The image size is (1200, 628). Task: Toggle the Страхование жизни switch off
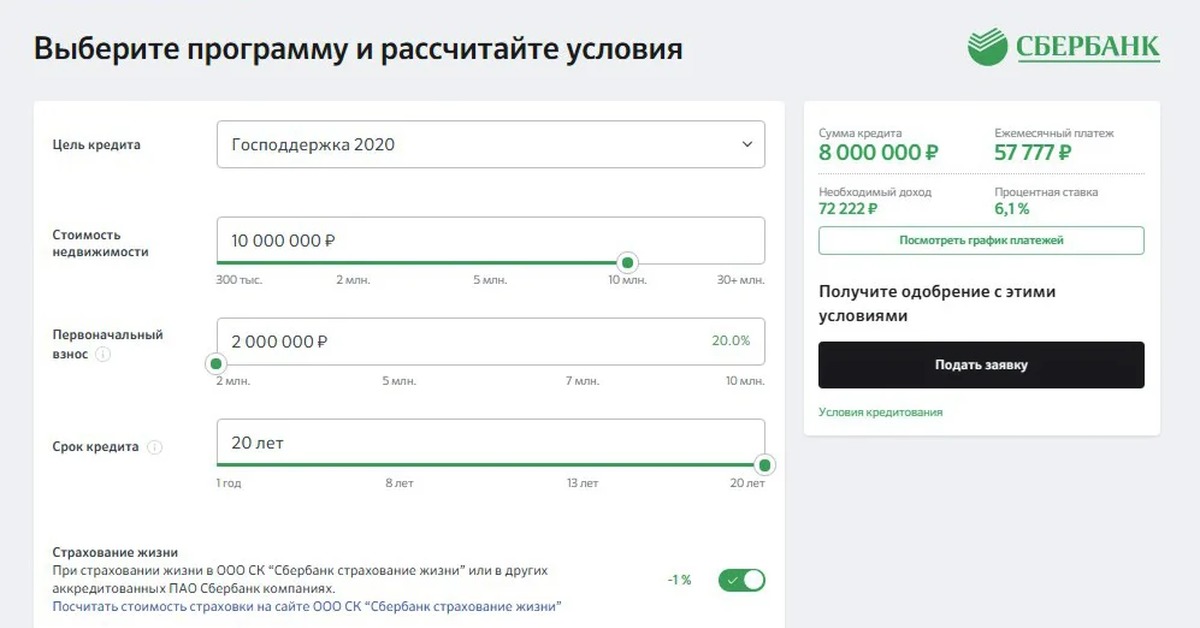click(741, 580)
